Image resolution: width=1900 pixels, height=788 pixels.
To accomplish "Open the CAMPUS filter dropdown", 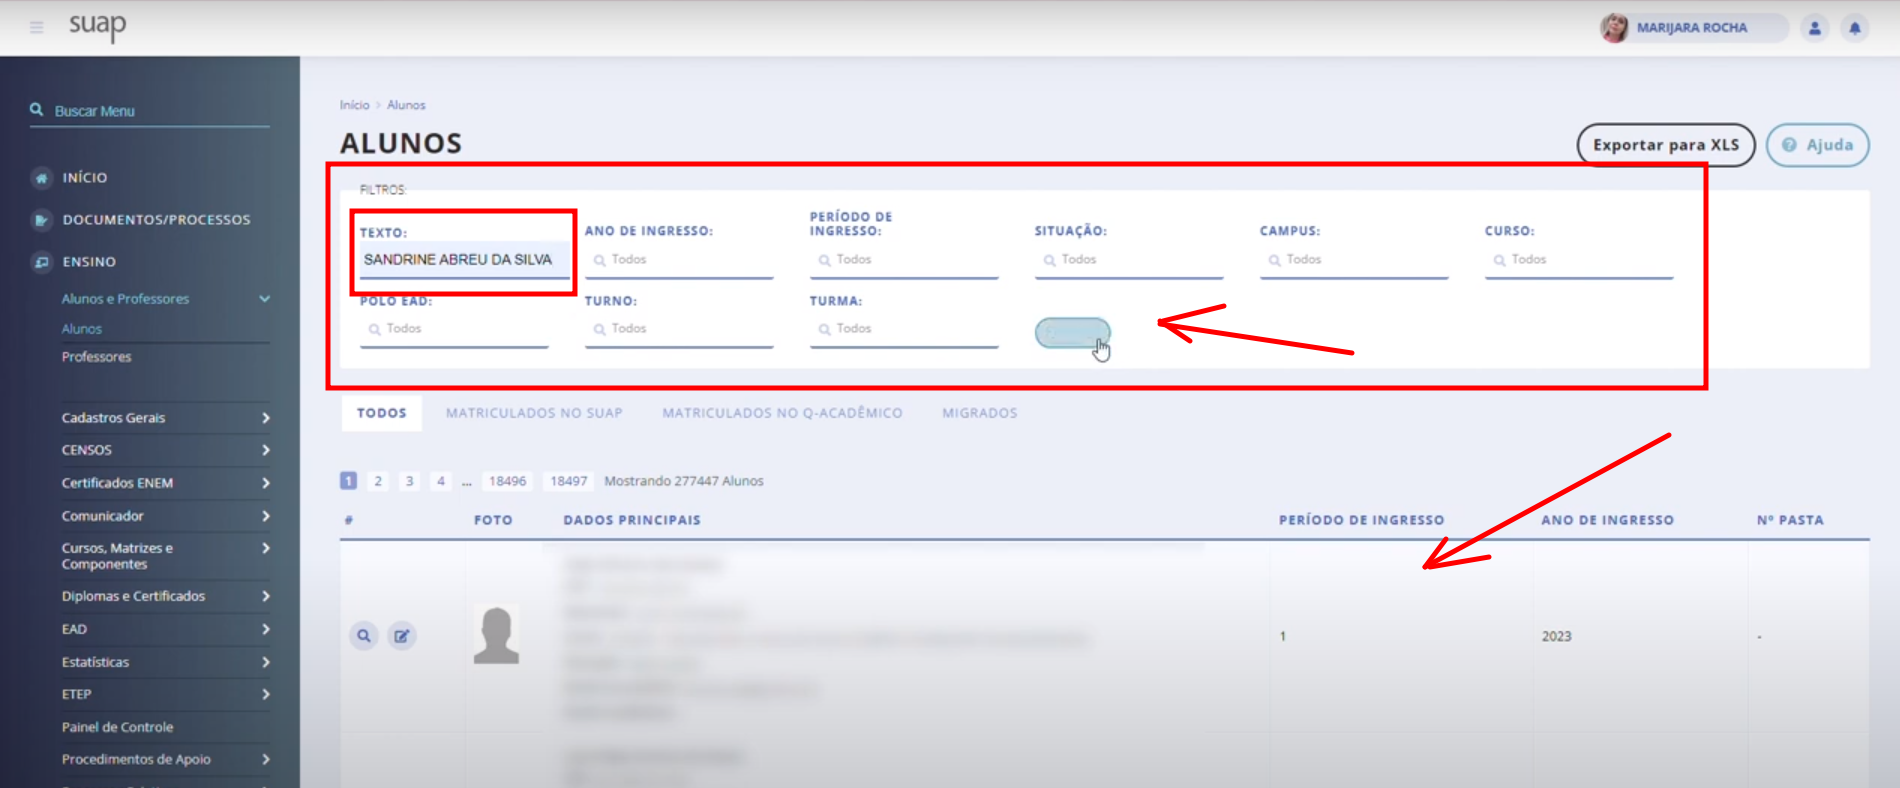I will tap(1354, 260).
